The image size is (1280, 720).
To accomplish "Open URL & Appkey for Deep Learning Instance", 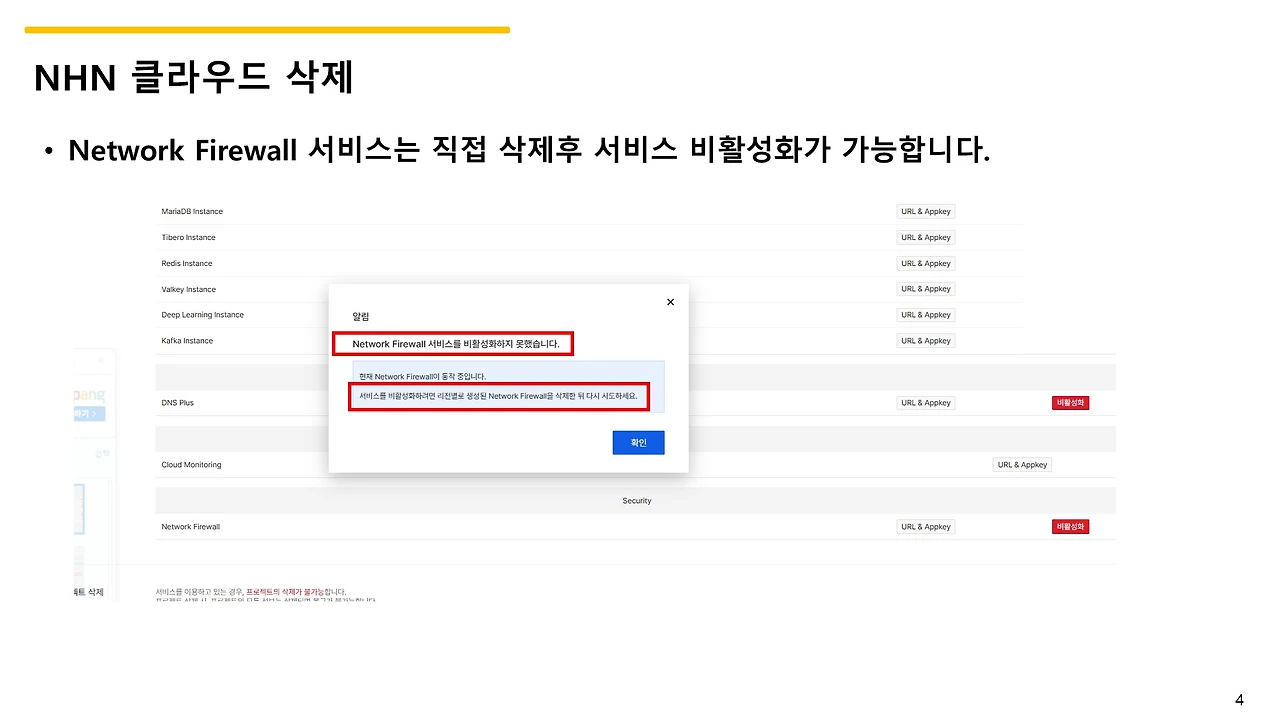I will 925,315.
